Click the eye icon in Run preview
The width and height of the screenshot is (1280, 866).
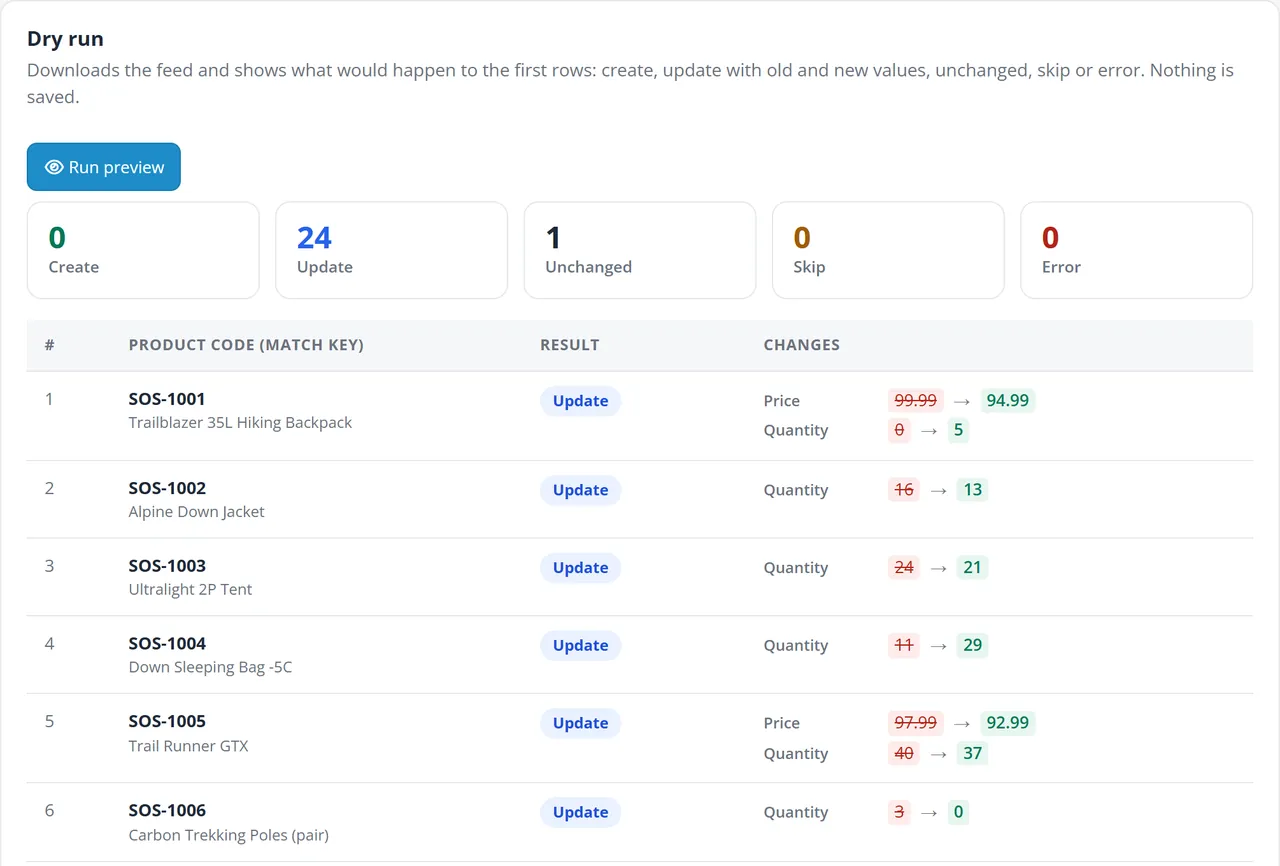(54, 167)
